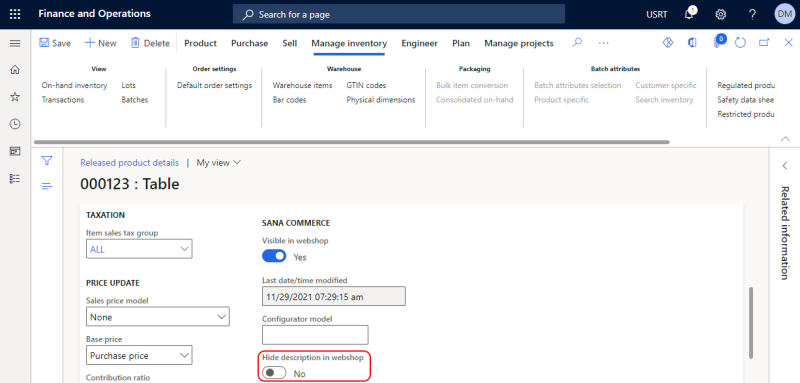Open the Product tab
This screenshot has height=383, width=800.
(201, 43)
